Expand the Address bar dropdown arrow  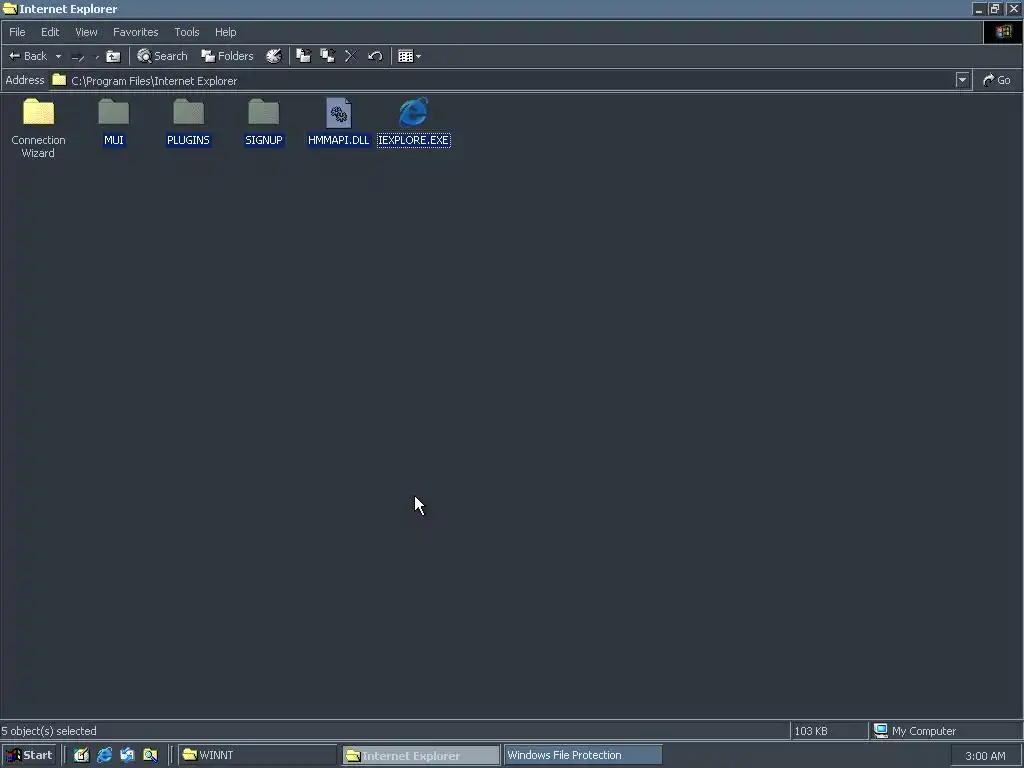962,80
